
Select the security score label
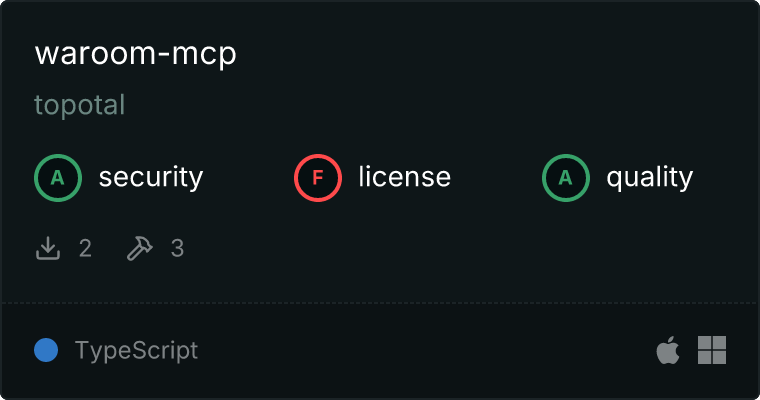[x=151, y=177]
